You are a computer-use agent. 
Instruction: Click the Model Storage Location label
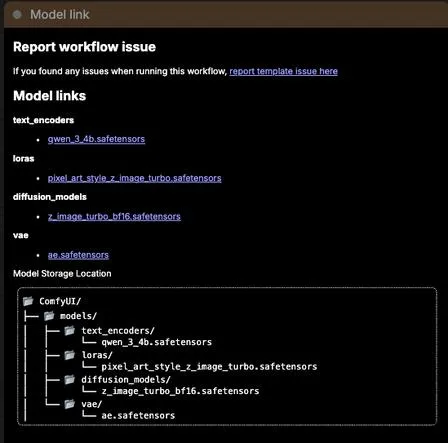pyautogui.click(x=62, y=274)
